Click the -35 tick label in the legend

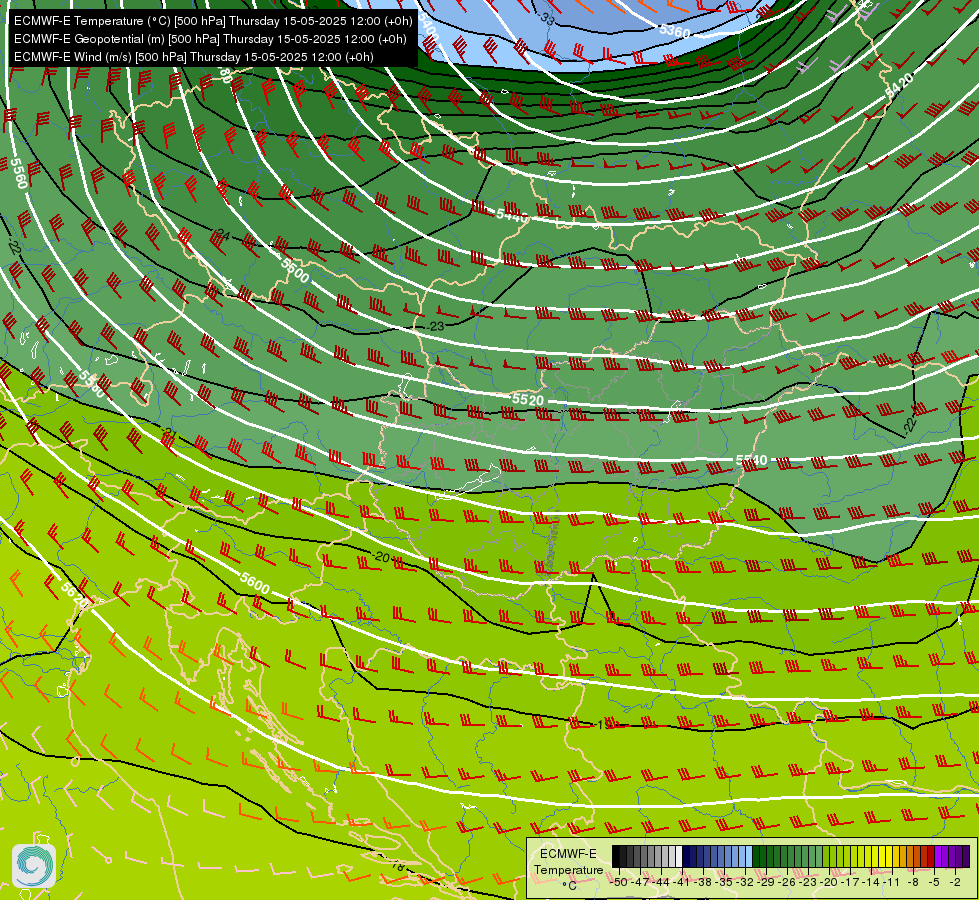point(725,882)
